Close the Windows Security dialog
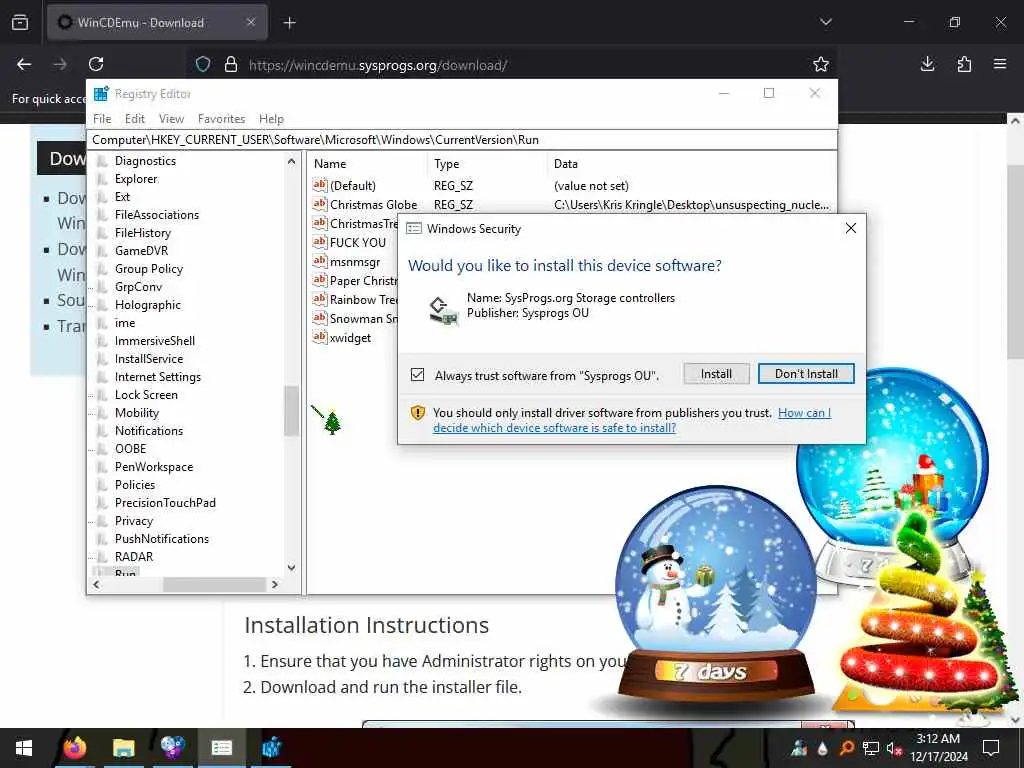This screenshot has height=768, width=1024. 851,228
